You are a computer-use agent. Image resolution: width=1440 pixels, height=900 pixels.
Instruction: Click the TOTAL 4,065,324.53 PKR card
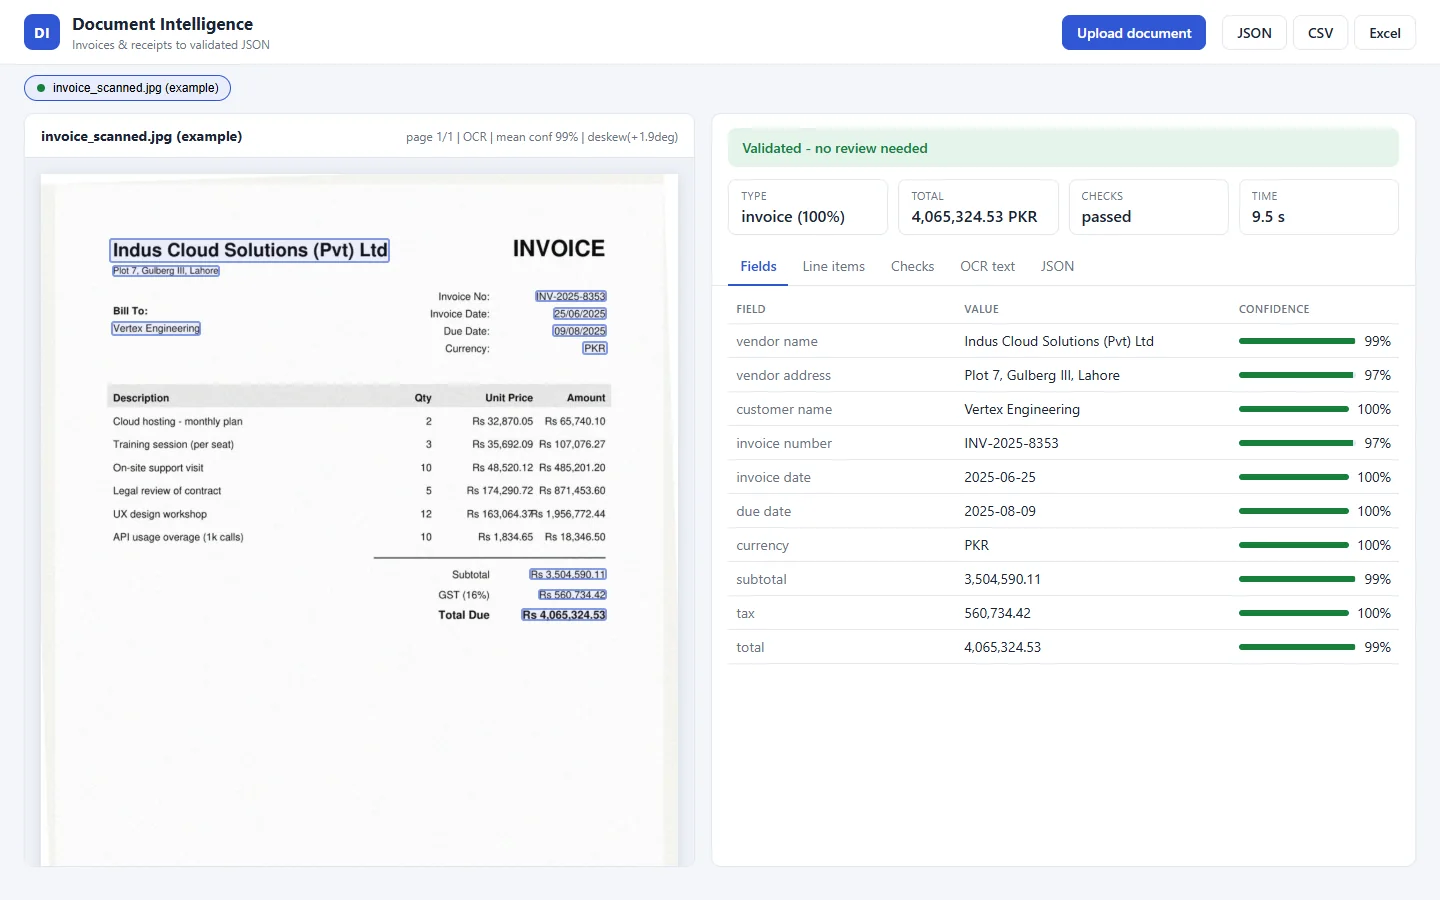coord(978,207)
